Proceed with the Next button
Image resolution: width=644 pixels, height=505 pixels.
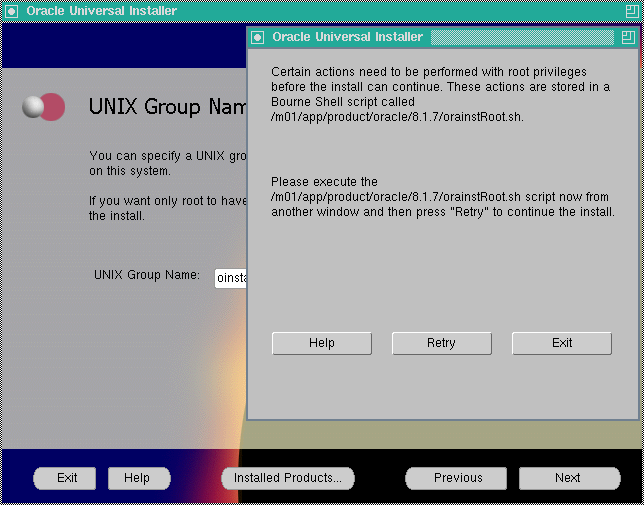point(567,478)
